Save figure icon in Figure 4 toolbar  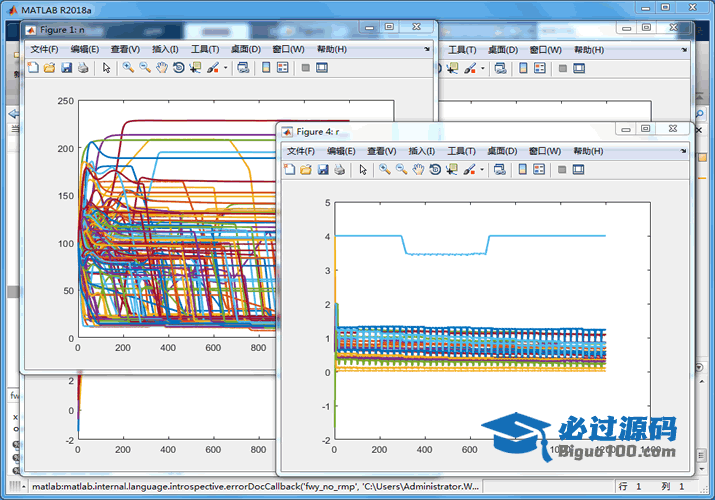click(x=323, y=170)
